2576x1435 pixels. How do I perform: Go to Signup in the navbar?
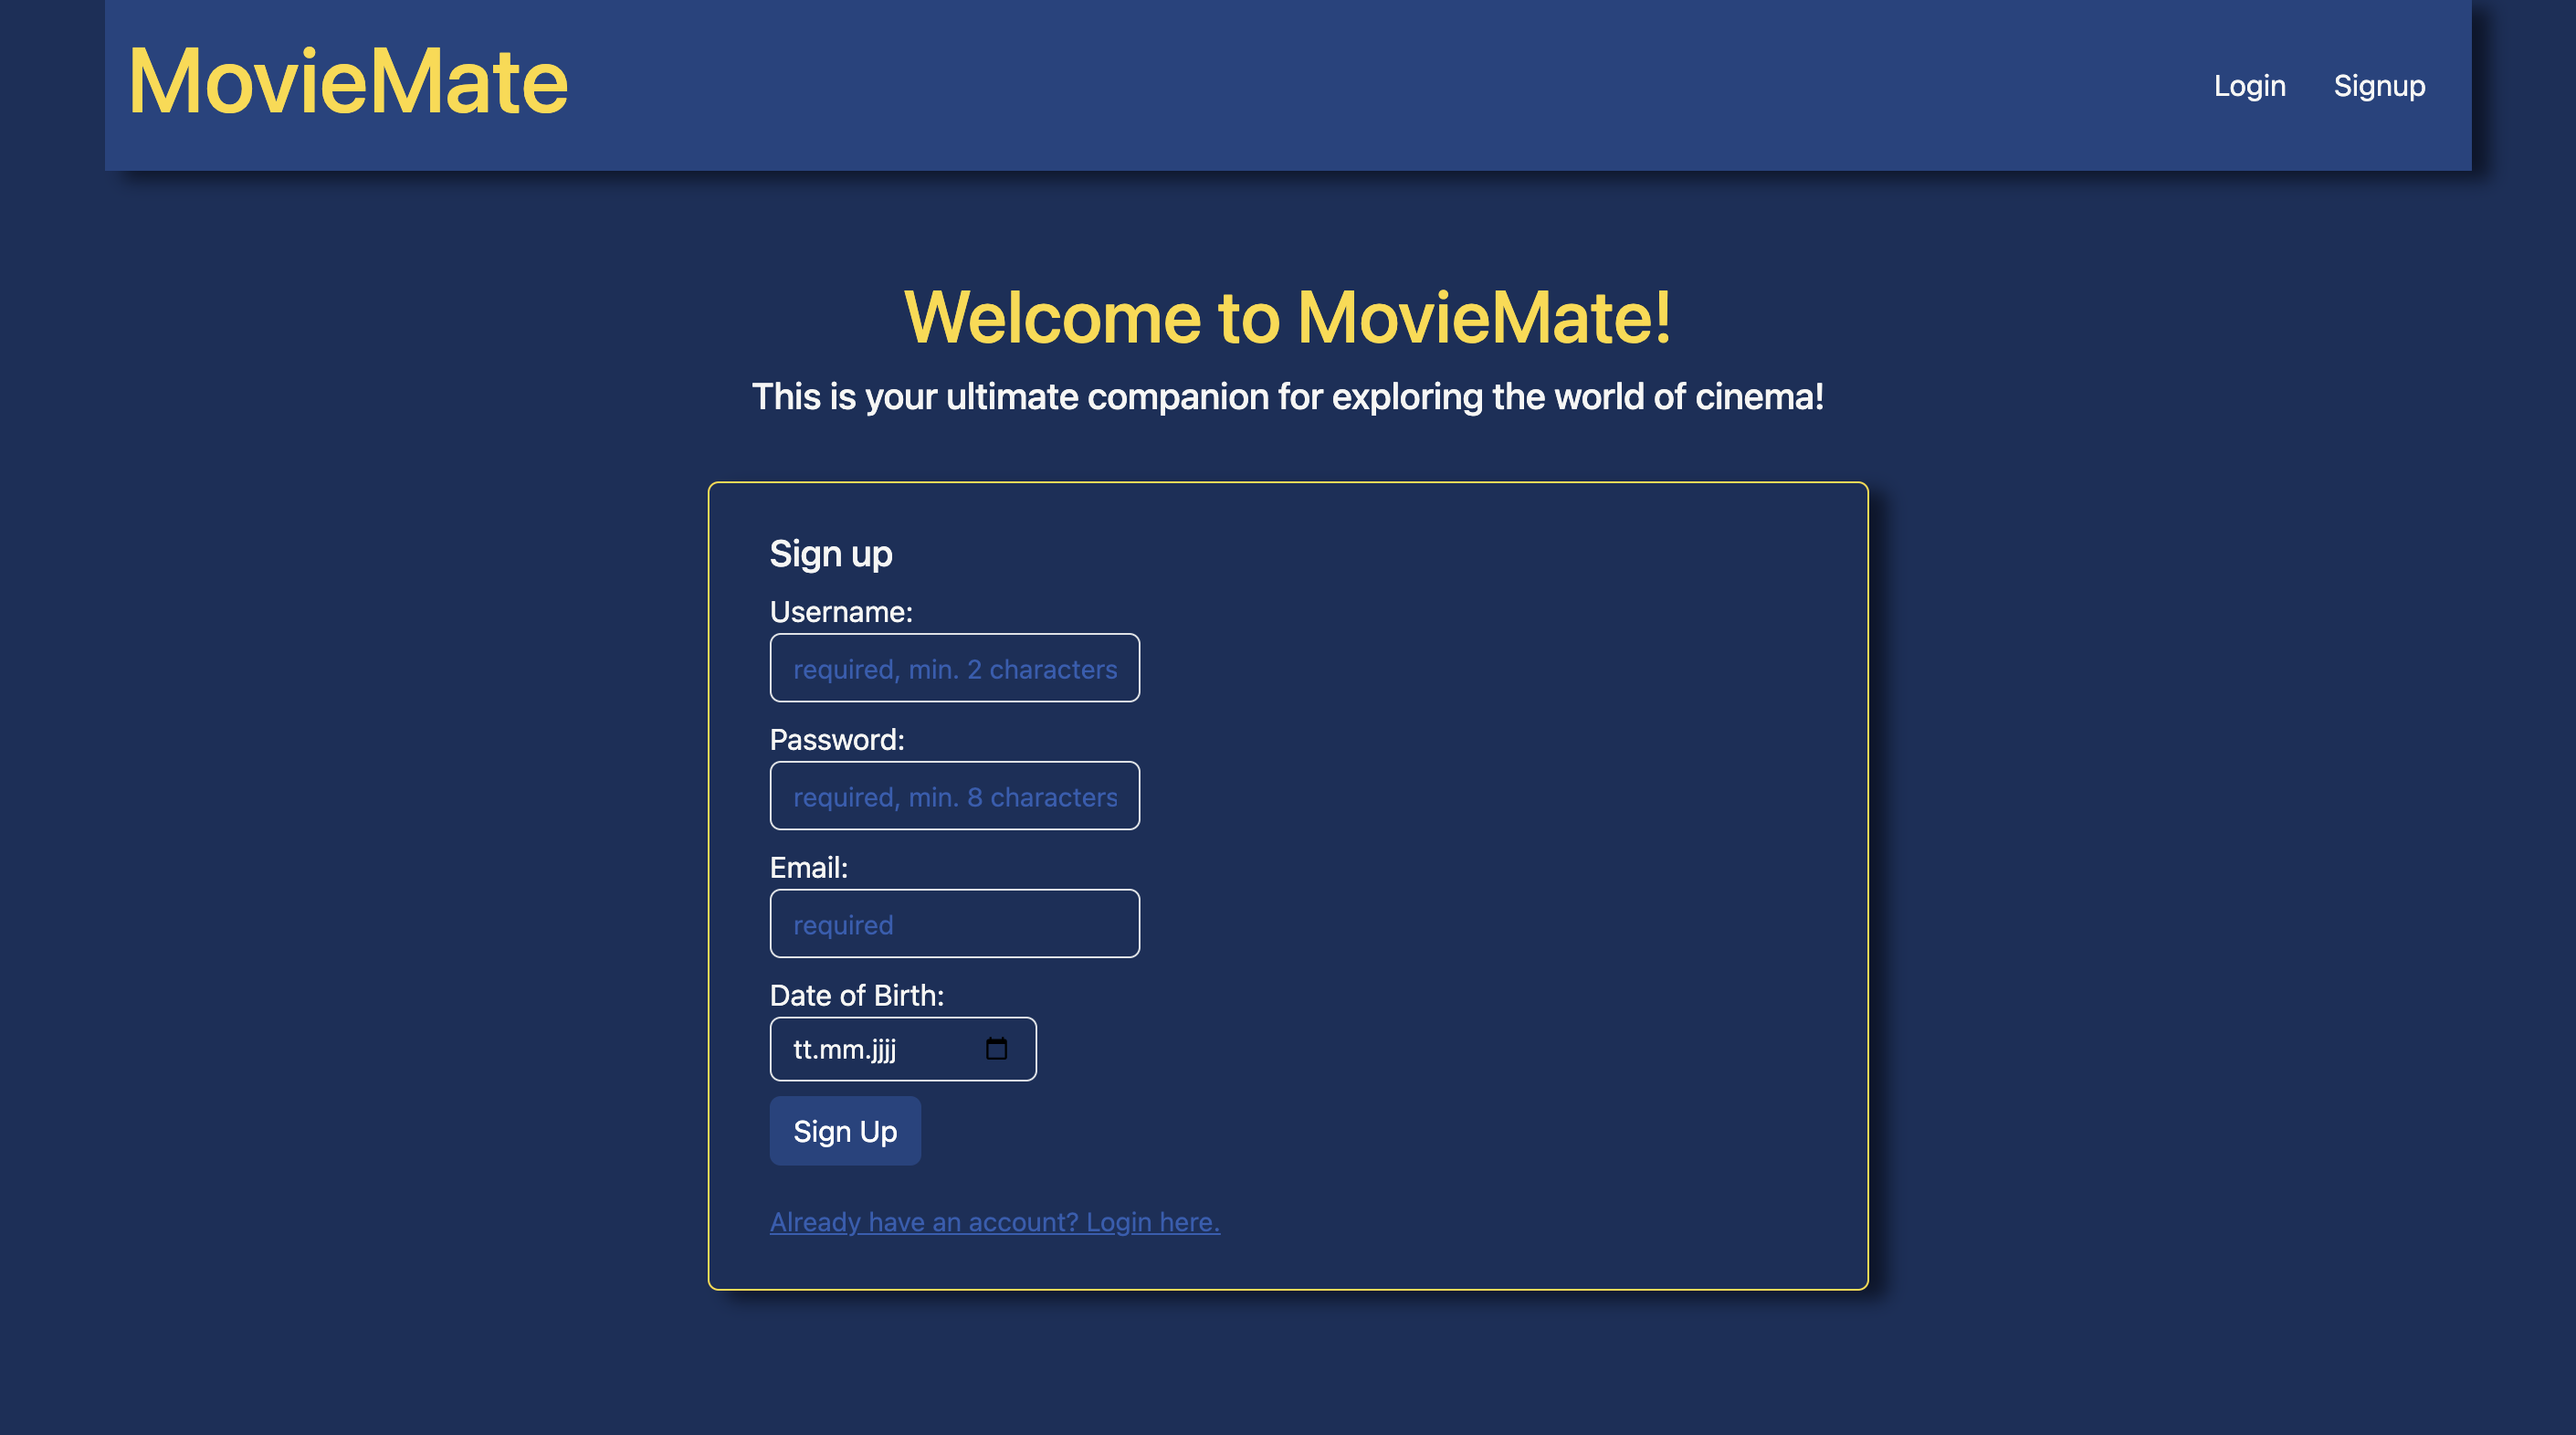click(2379, 86)
